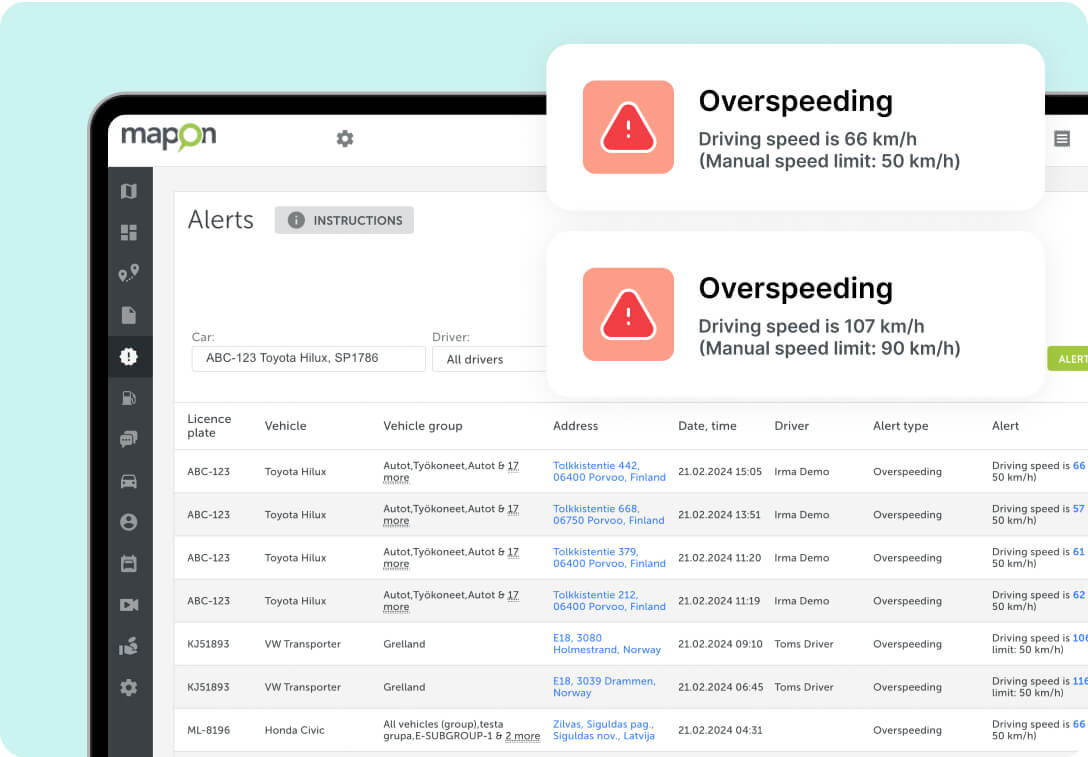Open the Drivers profile icon in sidebar

coord(128,522)
